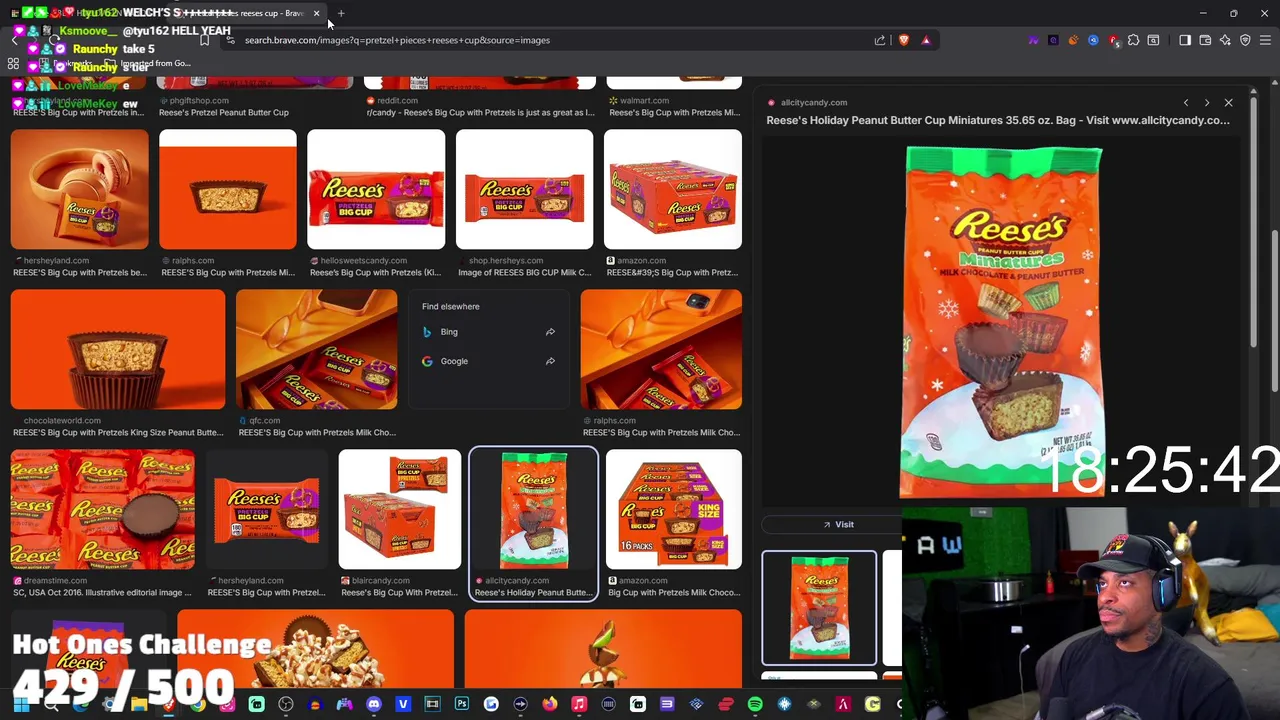Open chocolateworld.com King Size cup image
The height and width of the screenshot is (720, 1280).
[118, 349]
